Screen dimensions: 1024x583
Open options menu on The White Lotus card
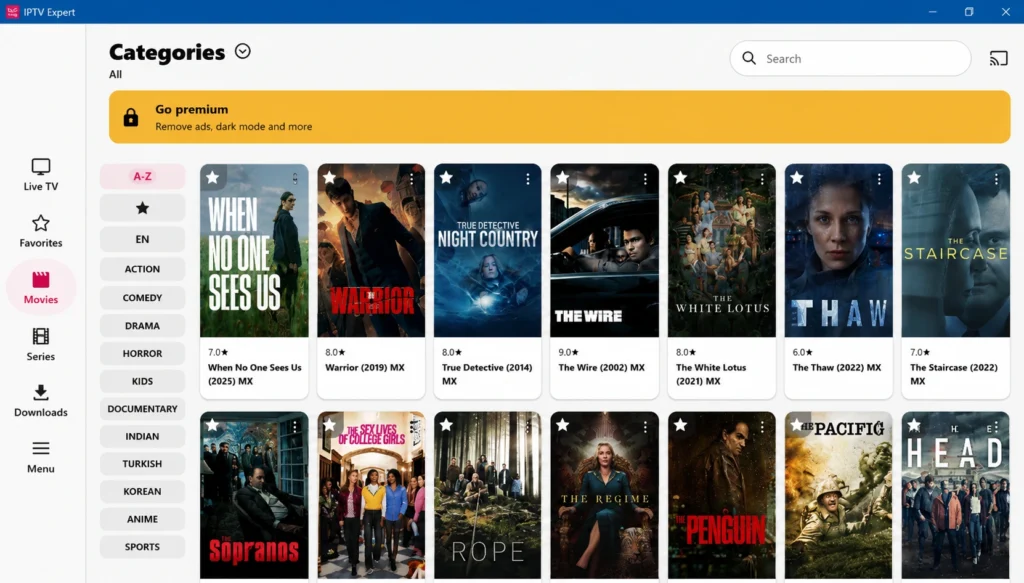tap(762, 178)
